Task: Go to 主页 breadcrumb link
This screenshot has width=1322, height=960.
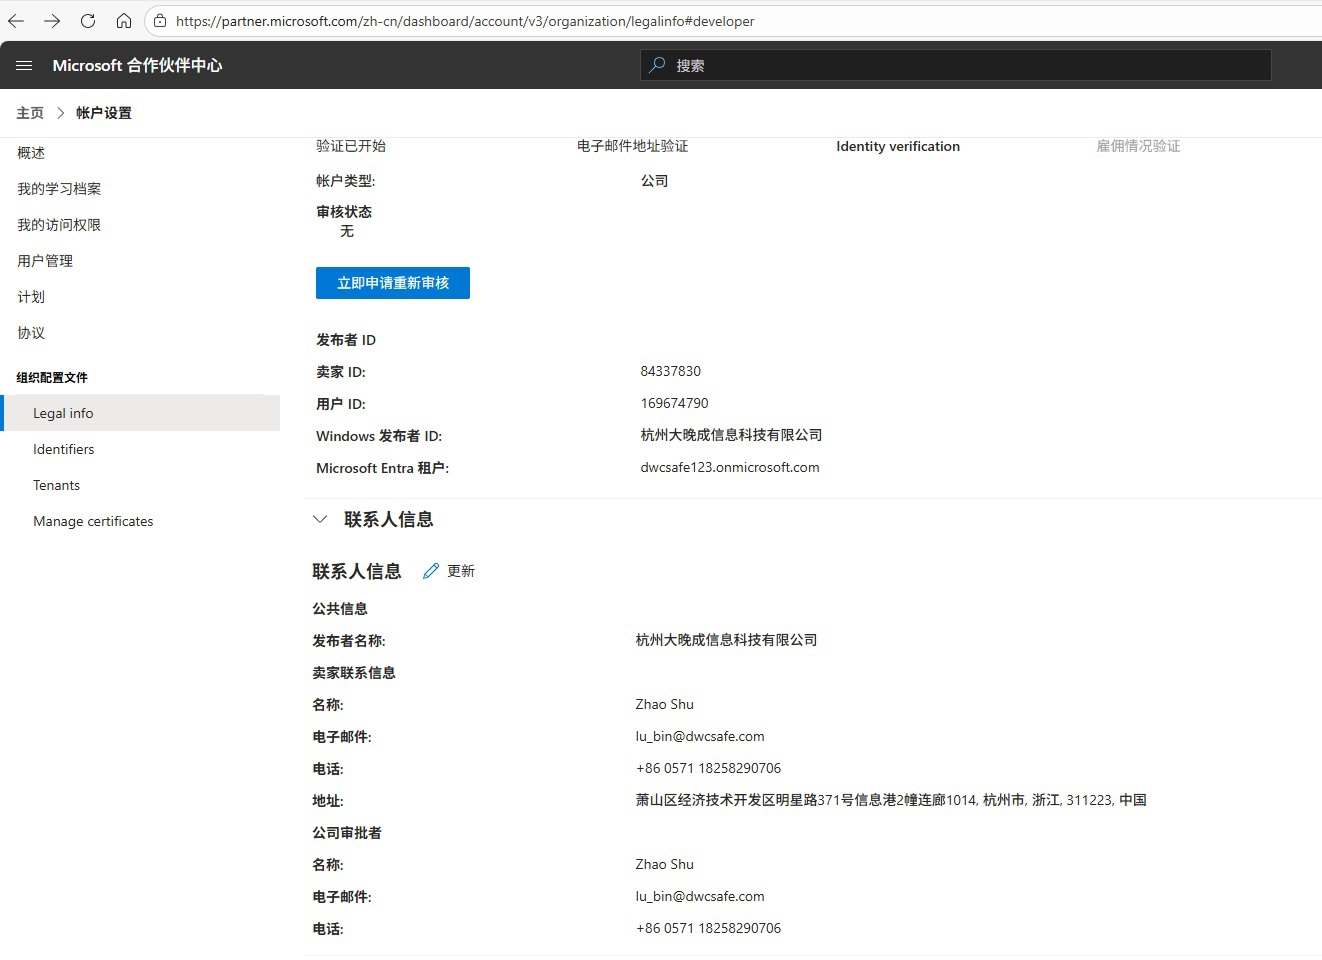Action: click(x=30, y=113)
